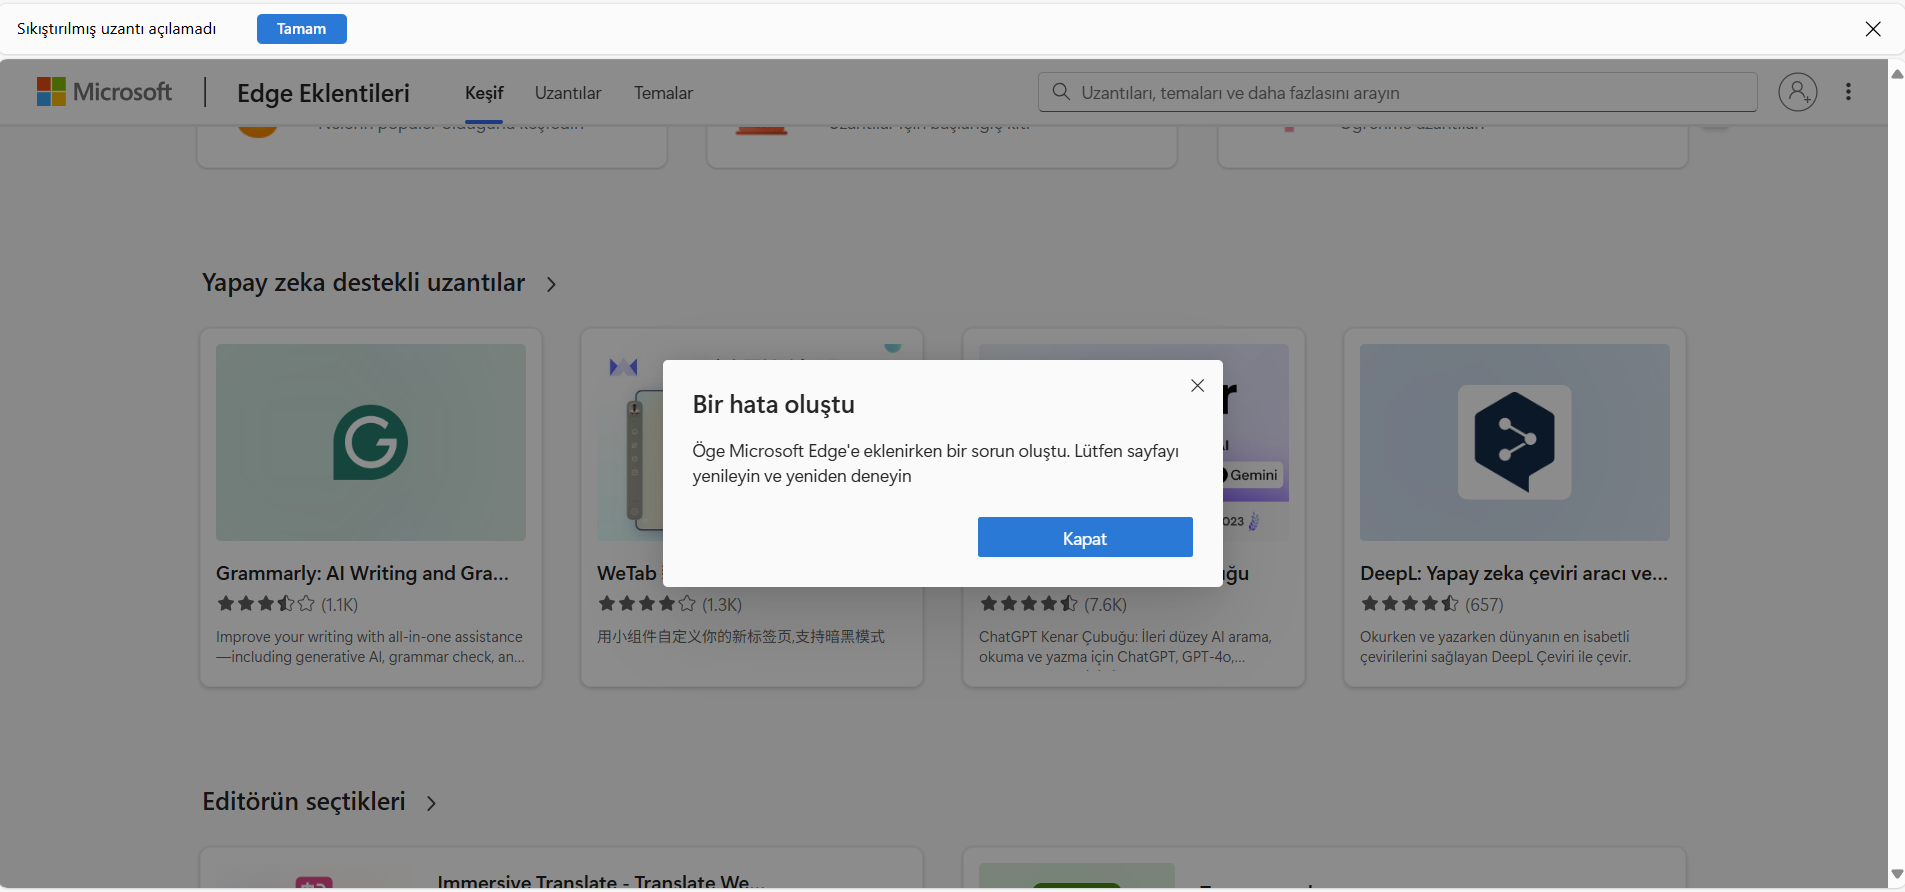Click the page scrollbar down arrow

[1896, 875]
